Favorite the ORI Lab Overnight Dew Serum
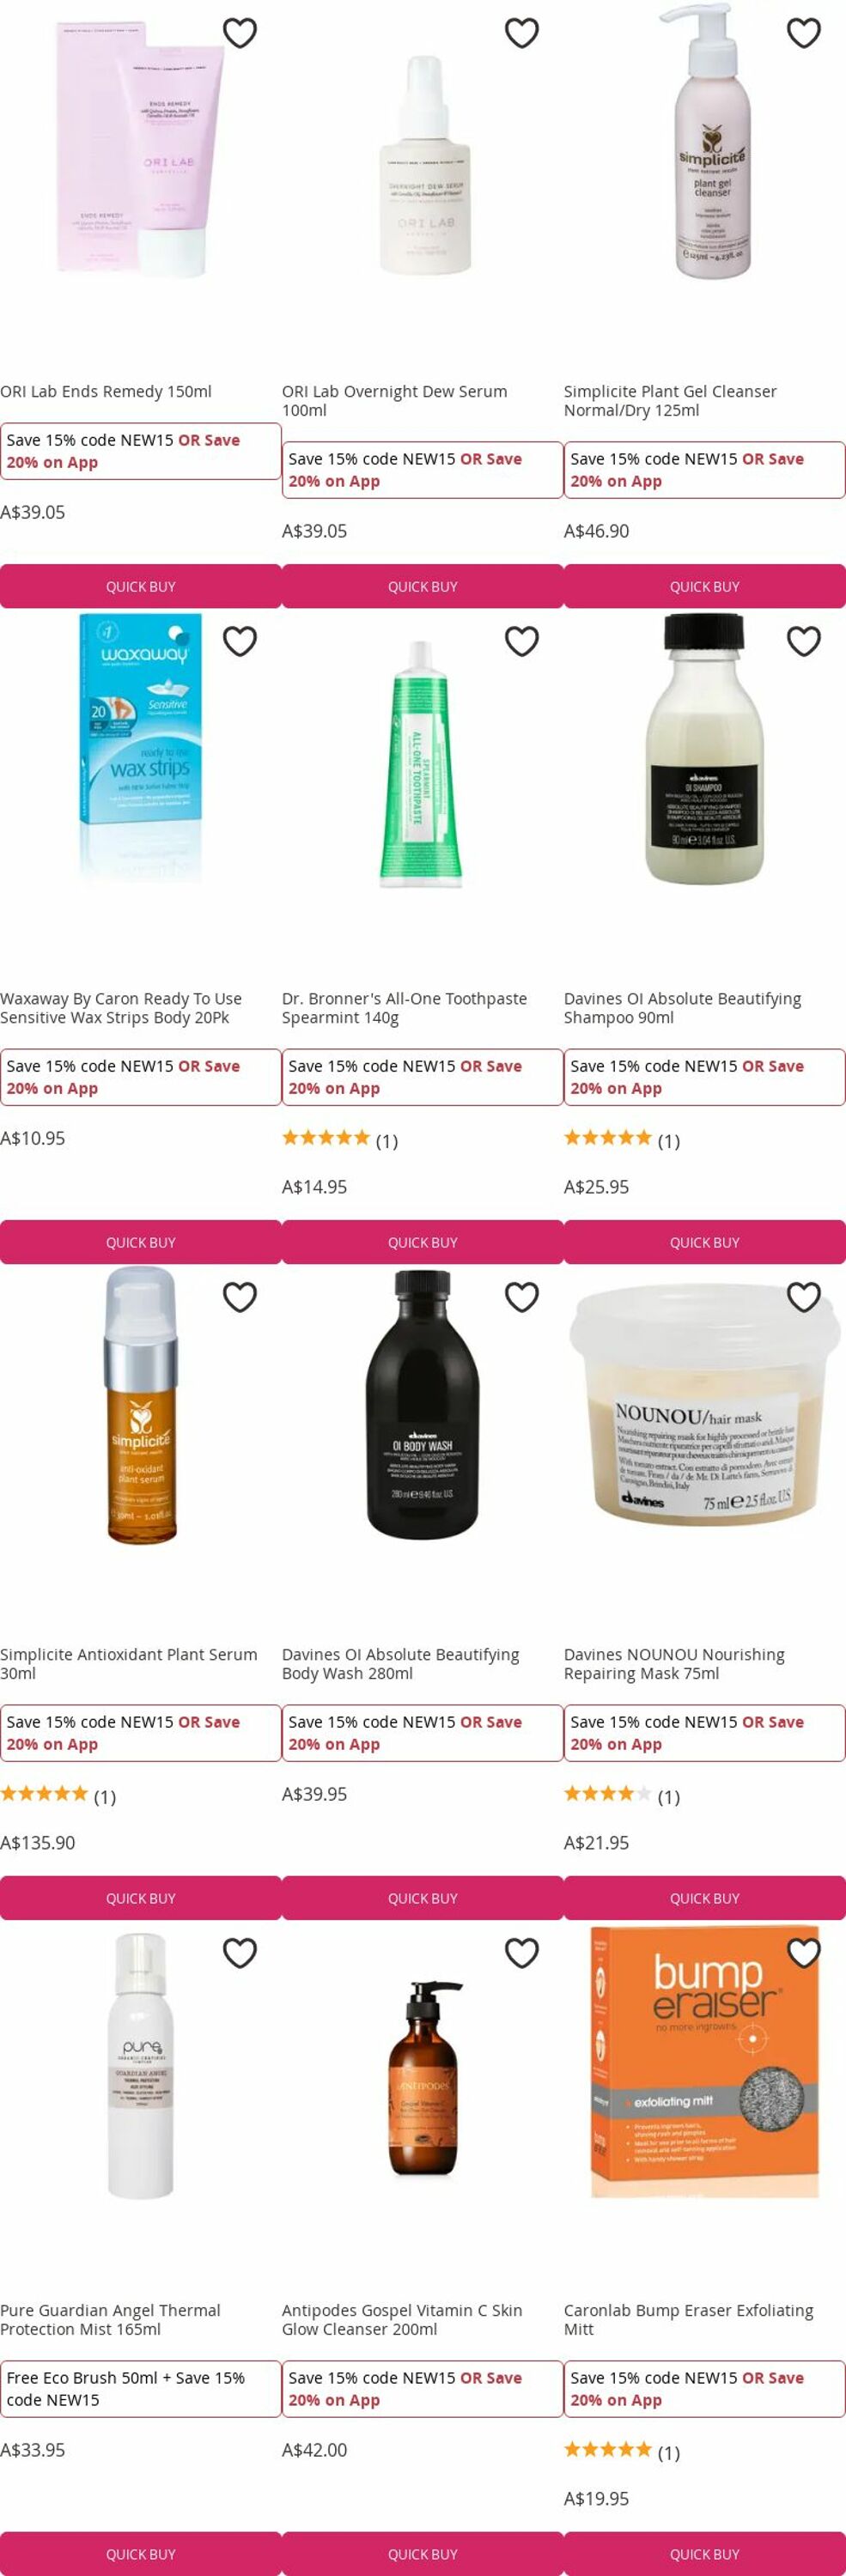Image resolution: width=846 pixels, height=2576 pixels. pyautogui.click(x=522, y=33)
